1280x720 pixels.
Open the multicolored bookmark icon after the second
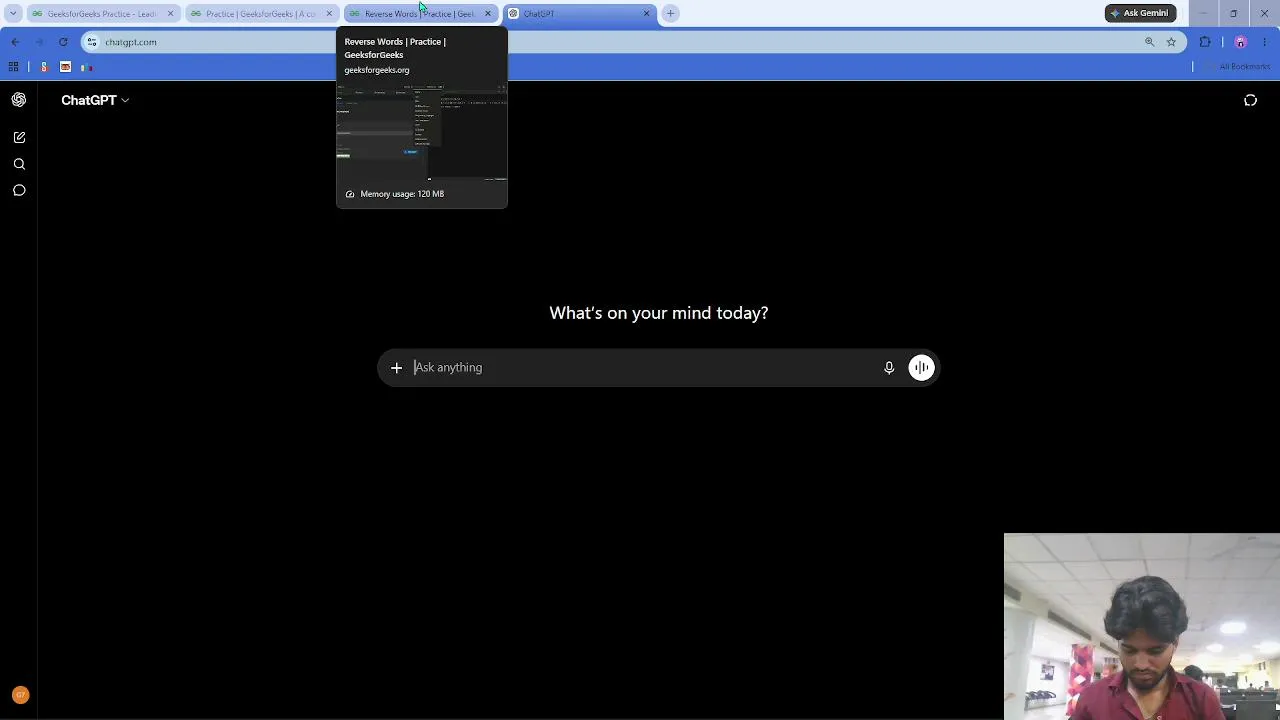87,67
